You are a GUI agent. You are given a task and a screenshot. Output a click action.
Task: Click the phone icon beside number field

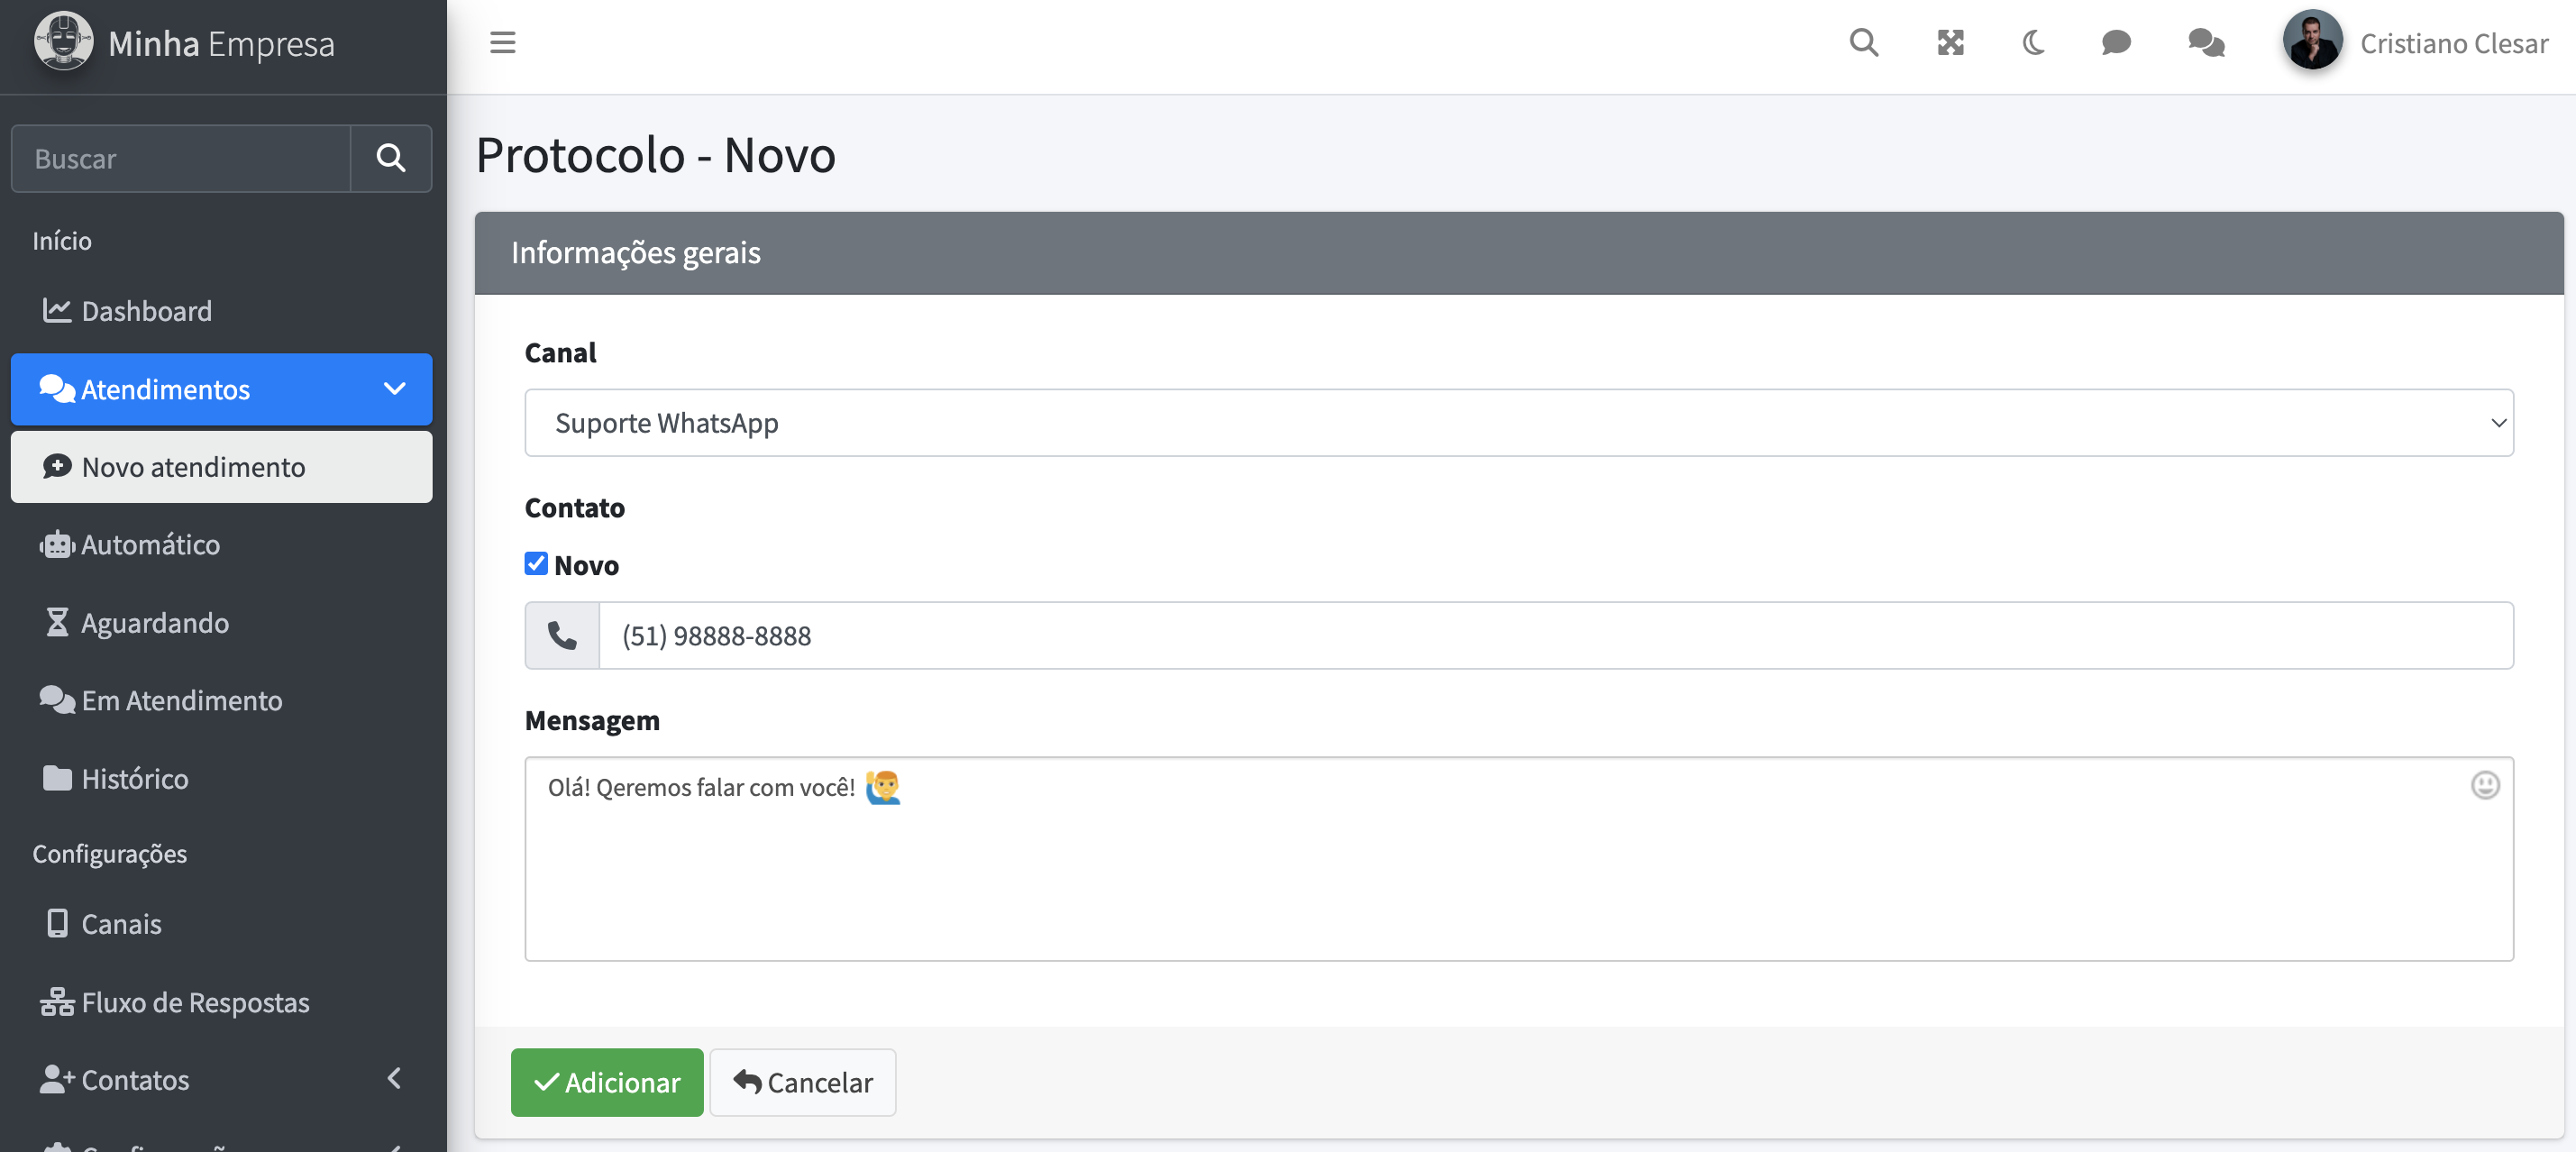pos(562,635)
